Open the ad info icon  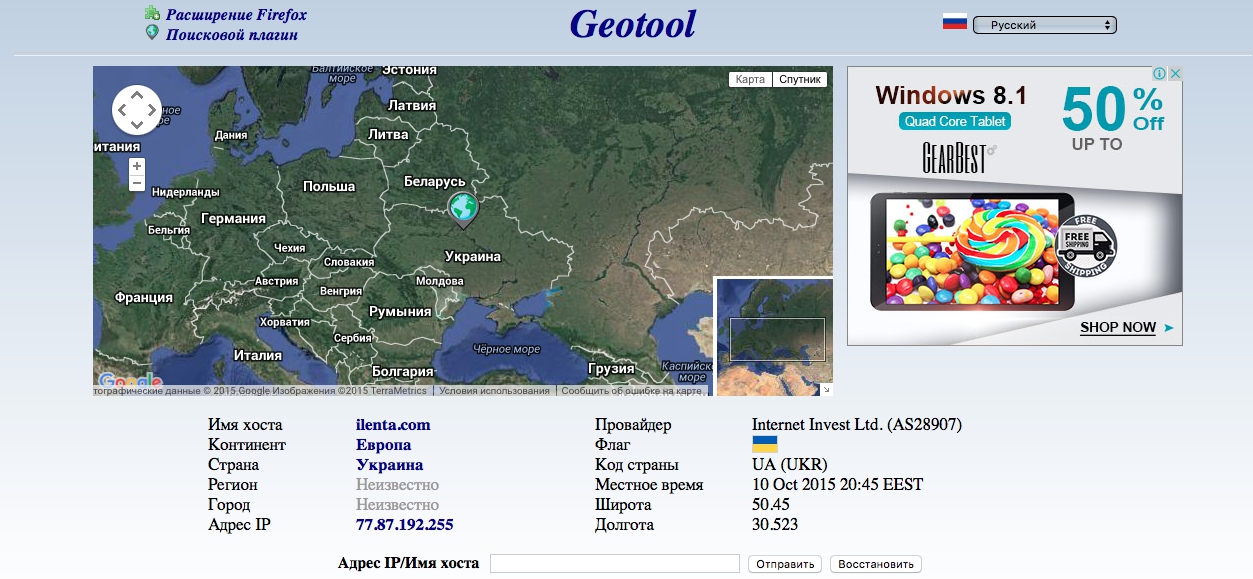click(x=1159, y=74)
